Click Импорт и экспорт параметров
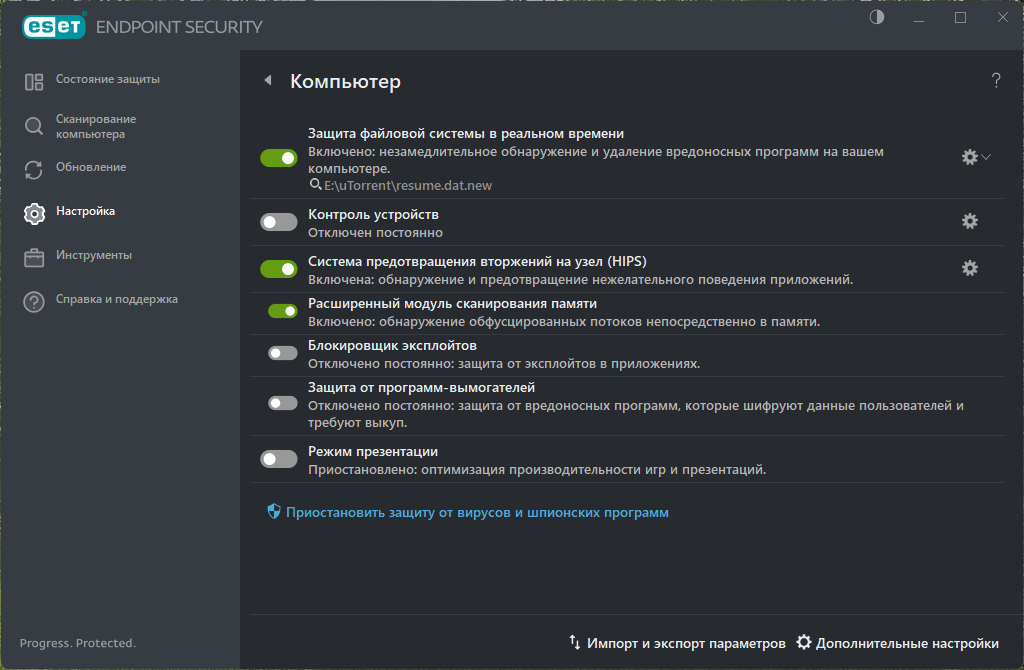 (x=677, y=643)
